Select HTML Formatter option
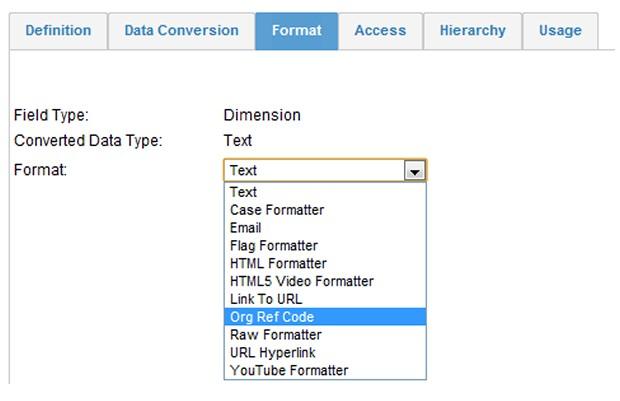Viewport: 620px width, 401px height. (325, 263)
